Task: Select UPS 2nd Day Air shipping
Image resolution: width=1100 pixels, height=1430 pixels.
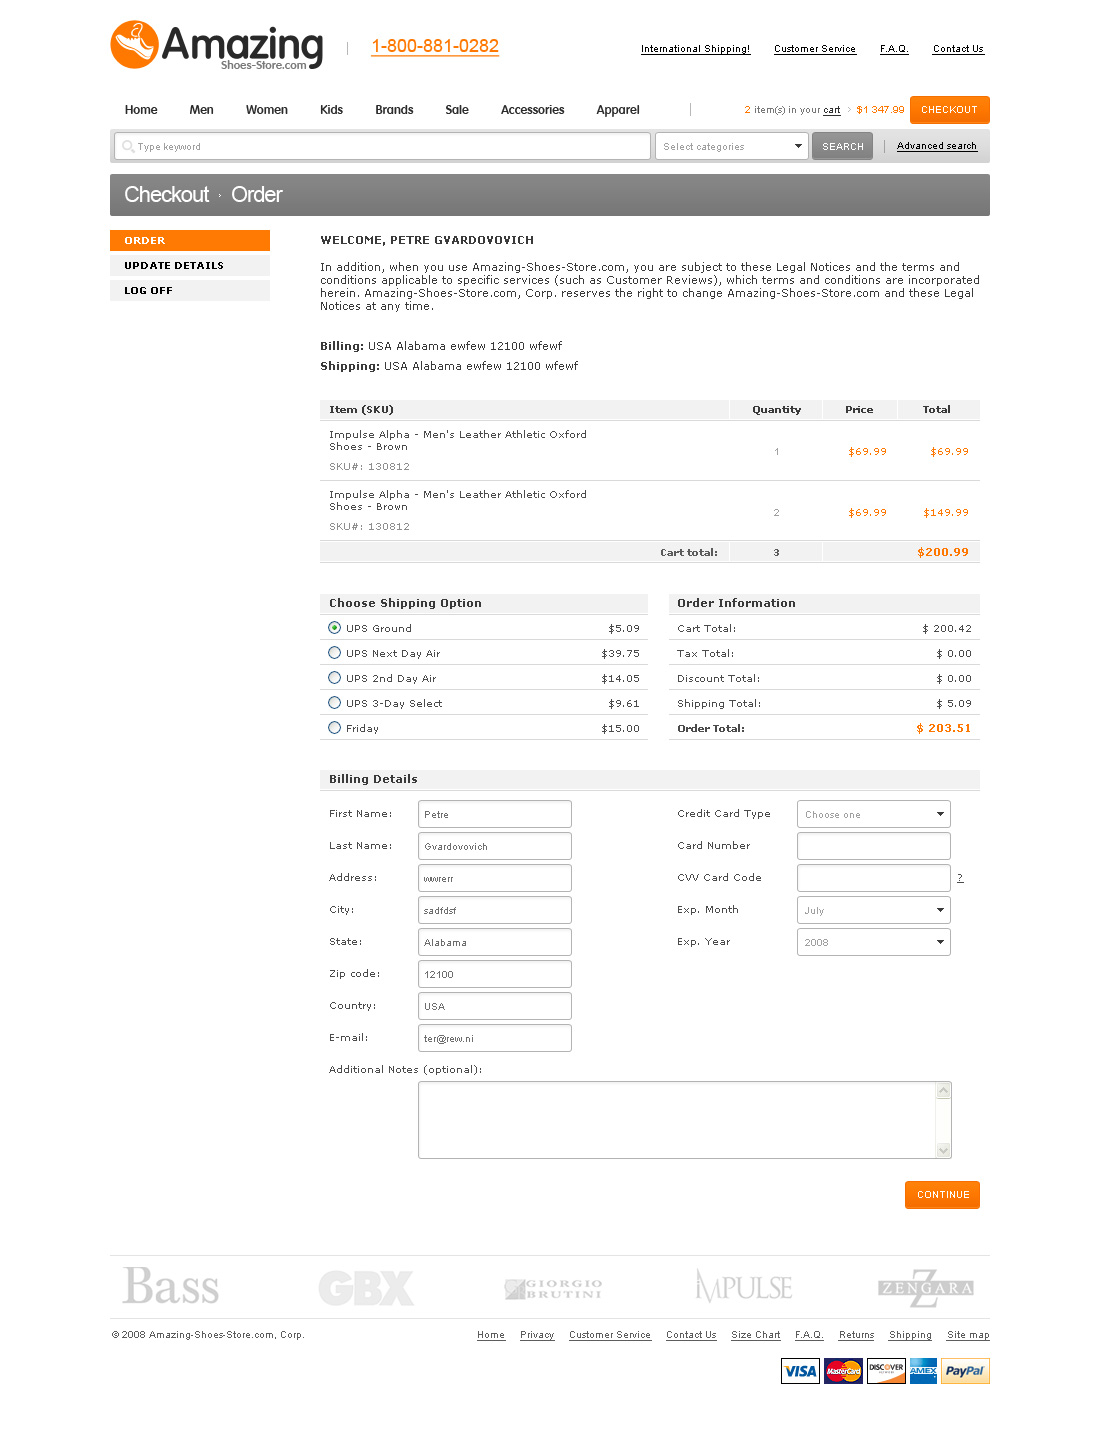Action: point(335,678)
